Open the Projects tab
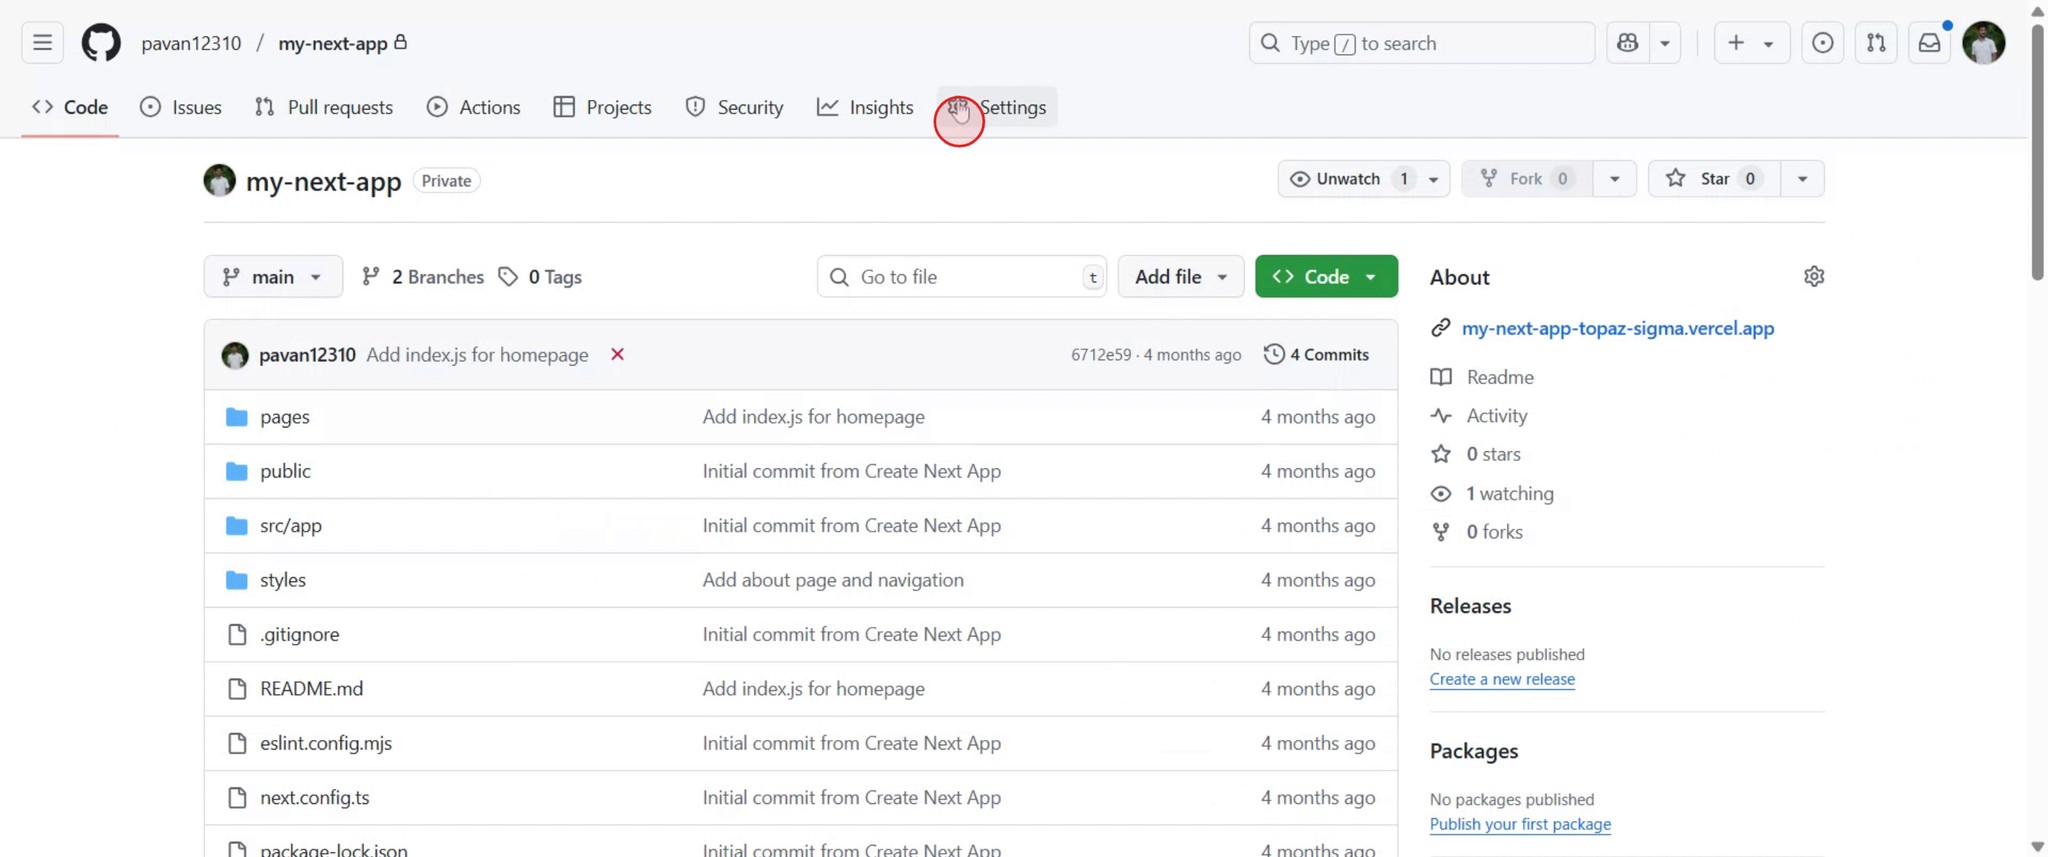 click(x=603, y=107)
